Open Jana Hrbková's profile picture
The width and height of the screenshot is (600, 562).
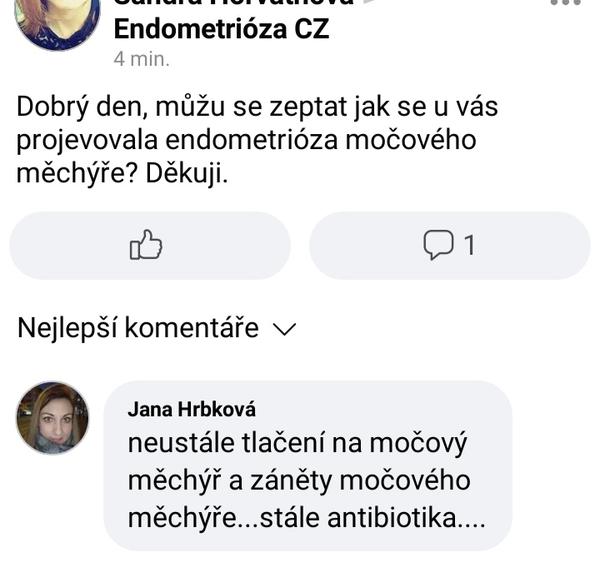pos(52,417)
